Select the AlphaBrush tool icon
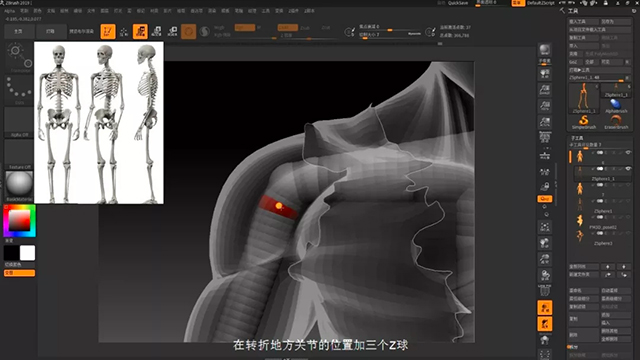643x361 pixels. pyautogui.click(x=616, y=106)
